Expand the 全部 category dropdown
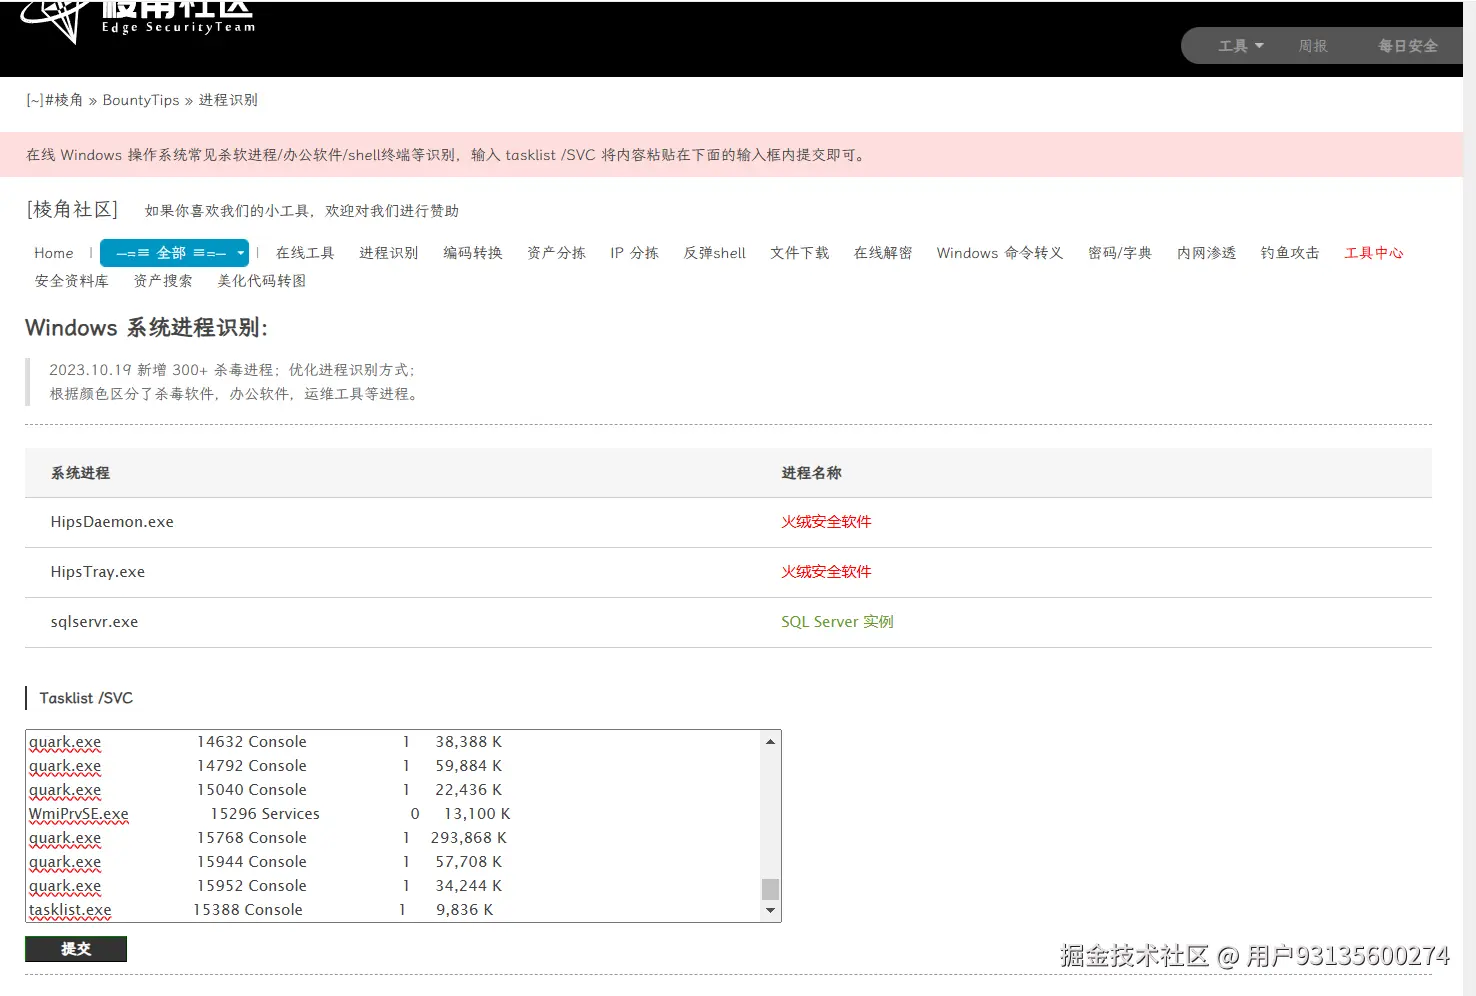Image resolution: width=1476 pixels, height=996 pixels. pos(174,253)
